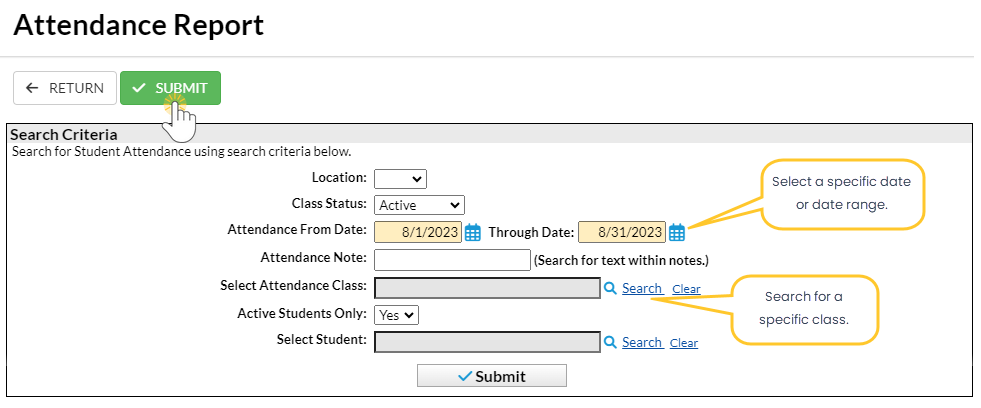The image size is (981, 408).
Task: Click the magnifier icon beside Select Student
Action: pos(610,342)
